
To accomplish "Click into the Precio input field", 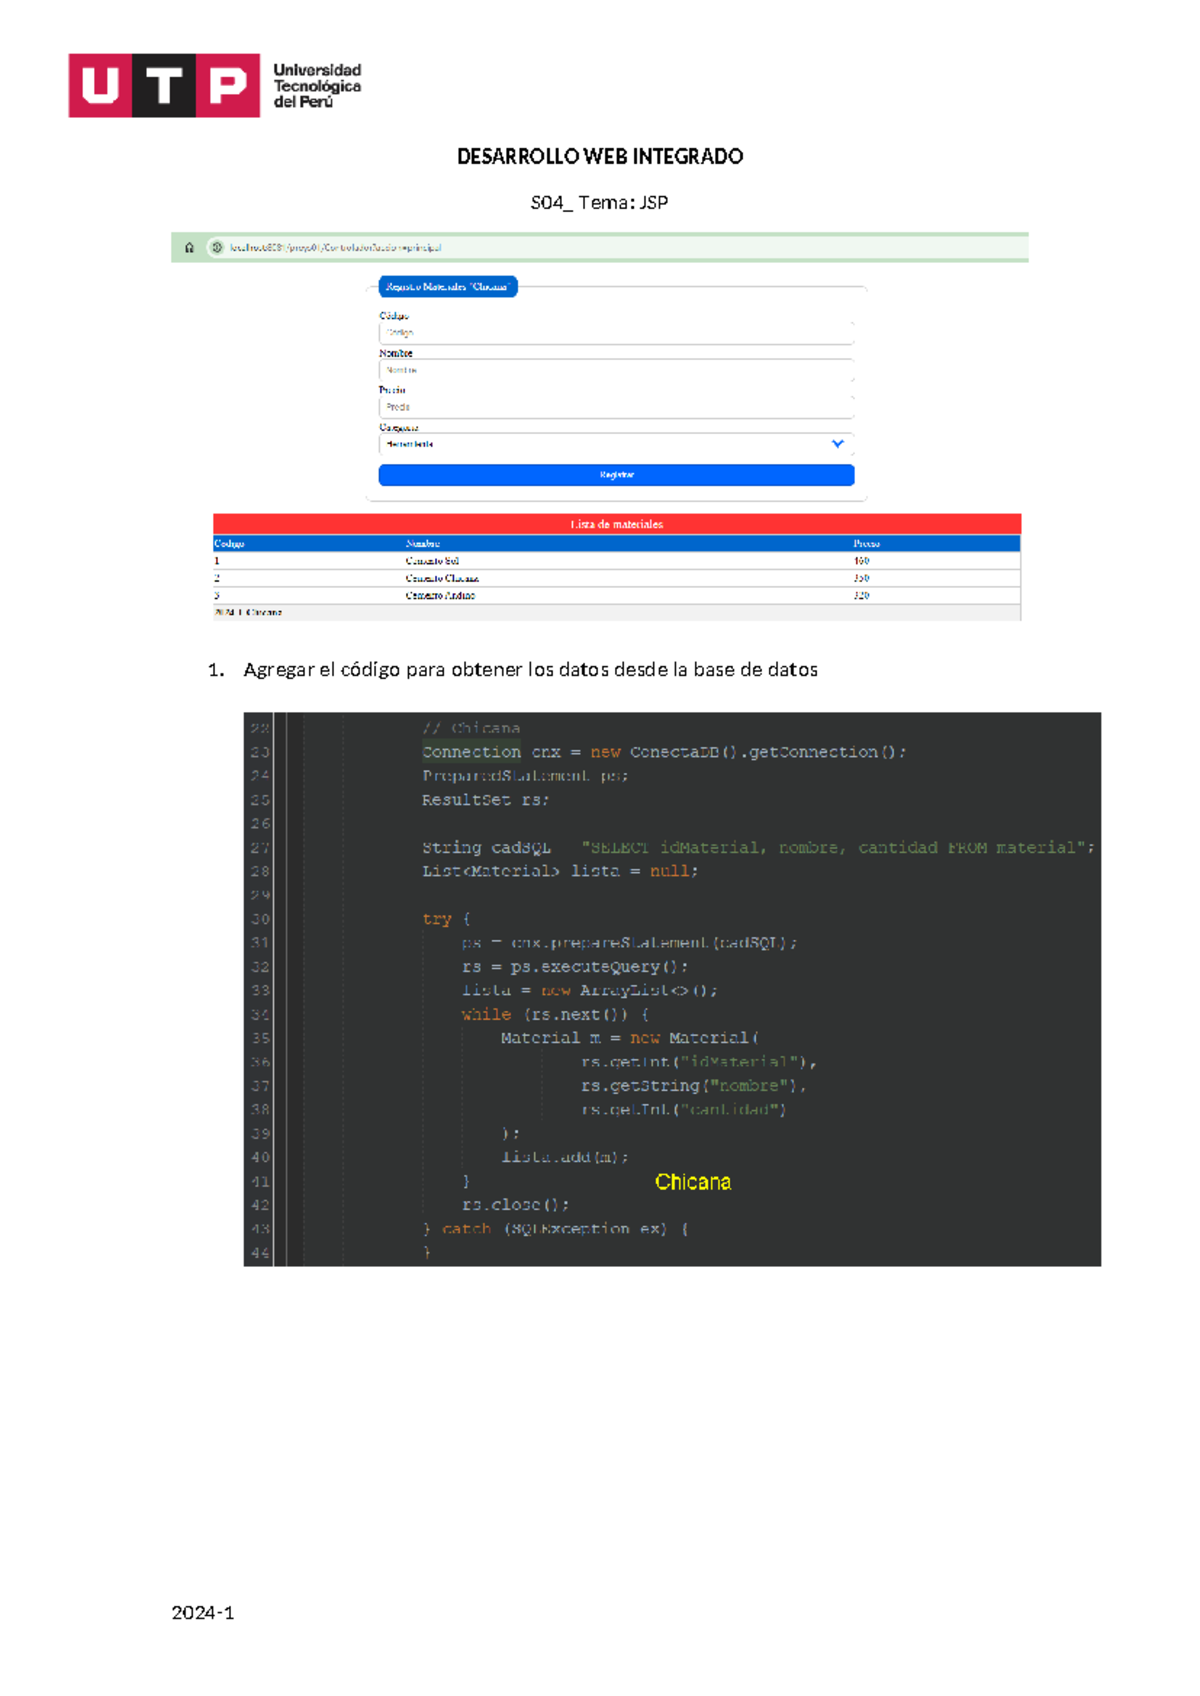I will click(615, 407).
